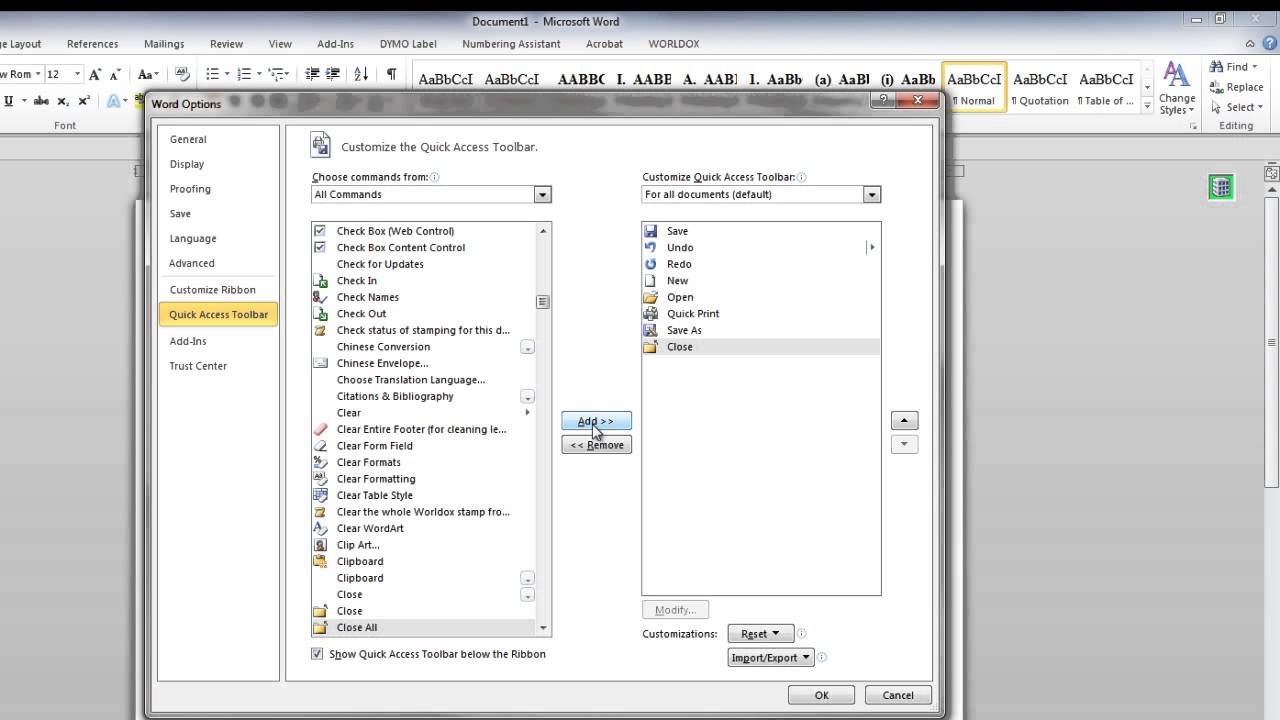This screenshot has width=1280, height=720.
Task: Select the Undo icon in right list
Action: click(x=651, y=247)
